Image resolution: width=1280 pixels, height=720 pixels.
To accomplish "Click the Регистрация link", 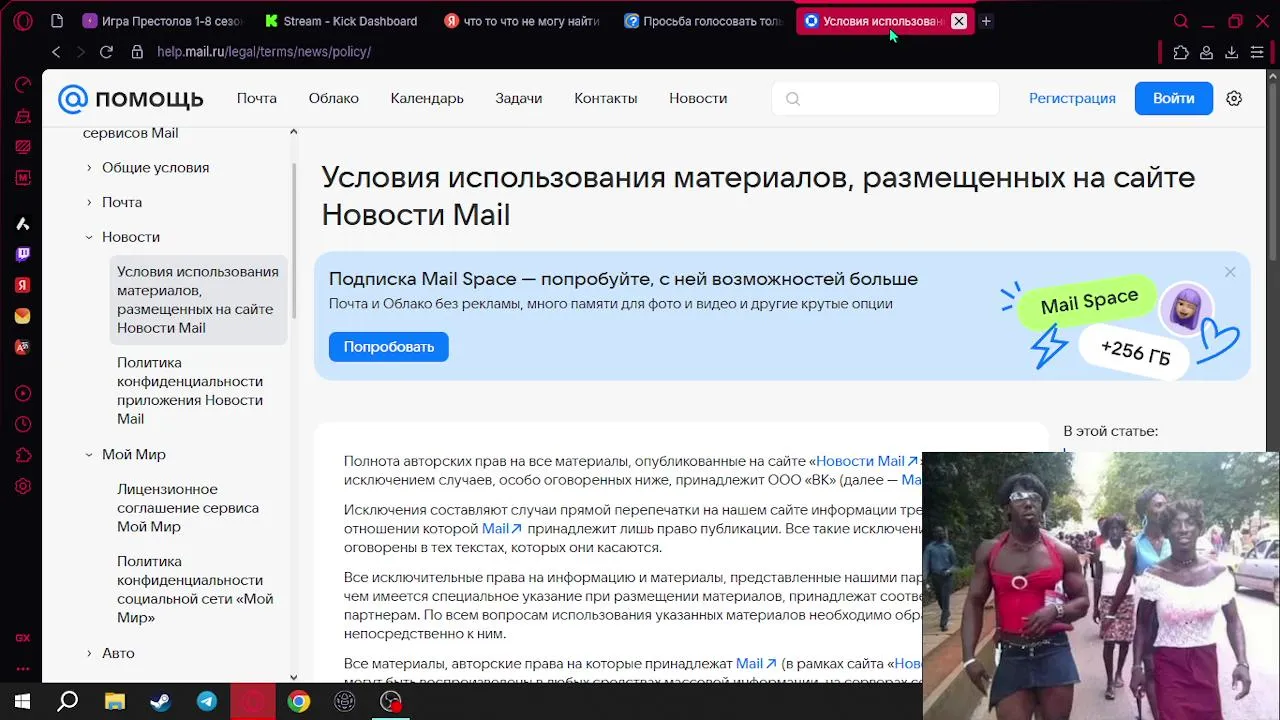I will [1072, 98].
